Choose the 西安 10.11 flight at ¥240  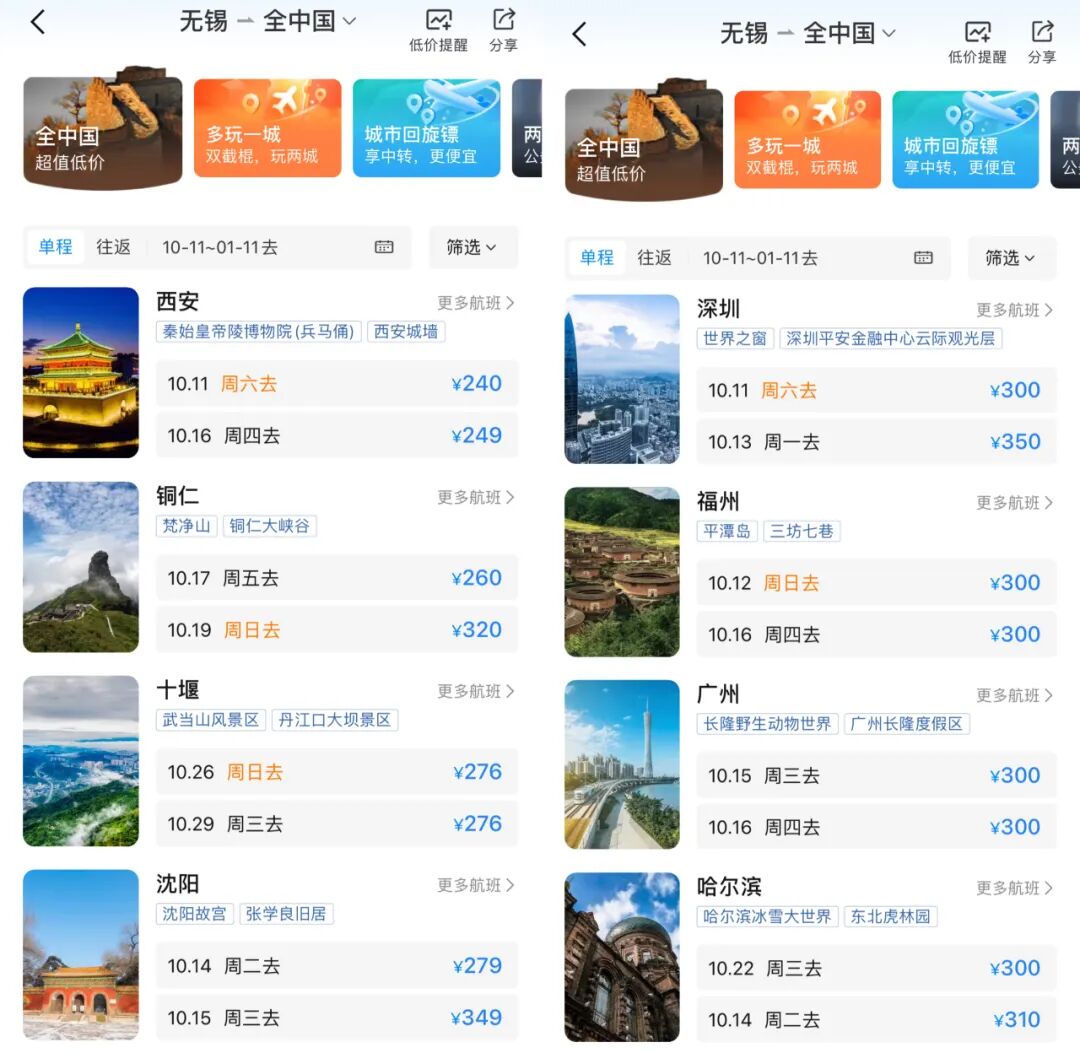pyautogui.click(x=337, y=384)
